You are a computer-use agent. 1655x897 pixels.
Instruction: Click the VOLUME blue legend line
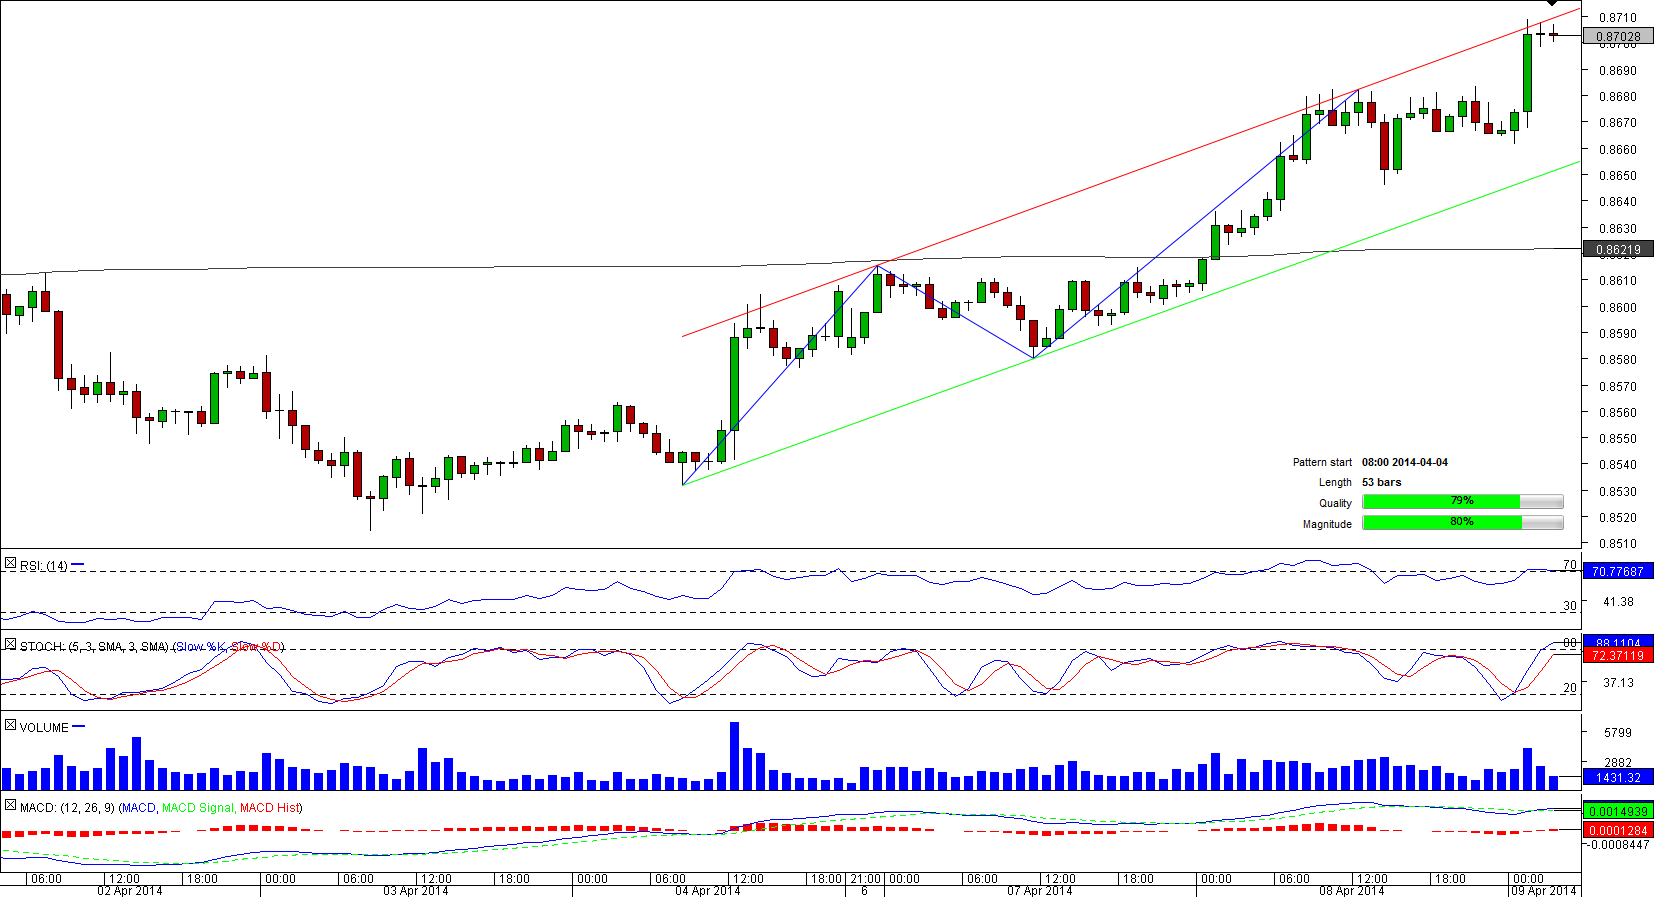(x=79, y=727)
